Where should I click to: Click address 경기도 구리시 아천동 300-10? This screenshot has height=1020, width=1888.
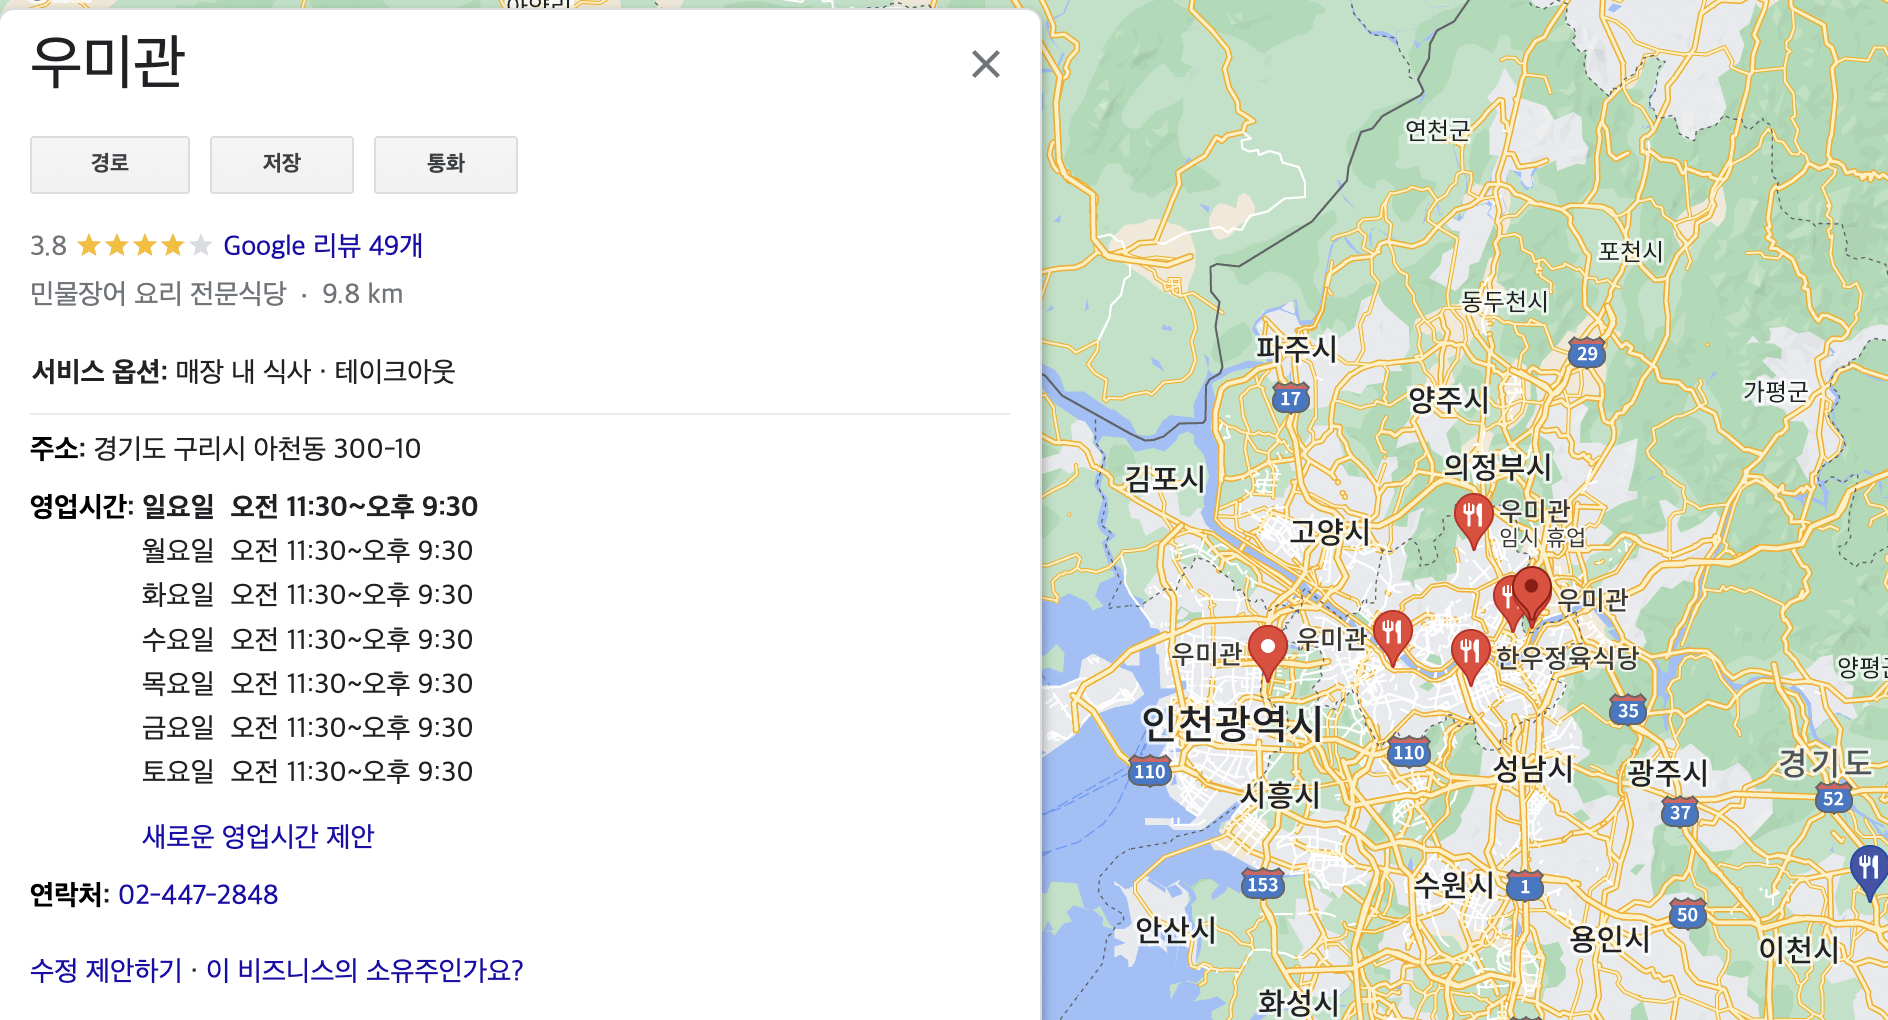pos(257,448)
